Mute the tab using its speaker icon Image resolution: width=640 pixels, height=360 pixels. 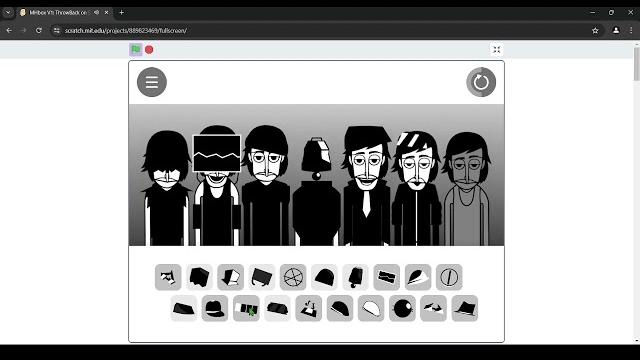pyautogui.click(x=96, y=13)
